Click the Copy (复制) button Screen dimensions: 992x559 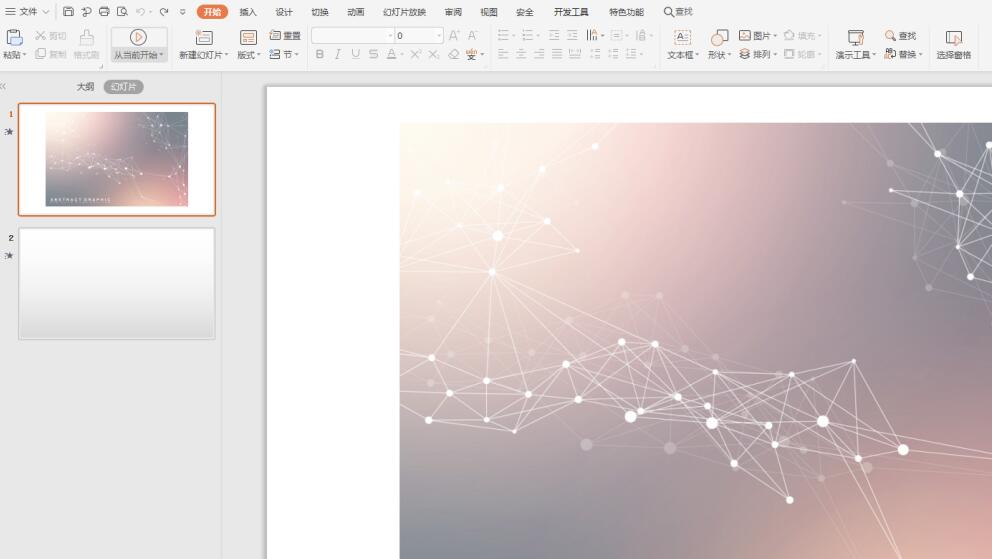51,54
